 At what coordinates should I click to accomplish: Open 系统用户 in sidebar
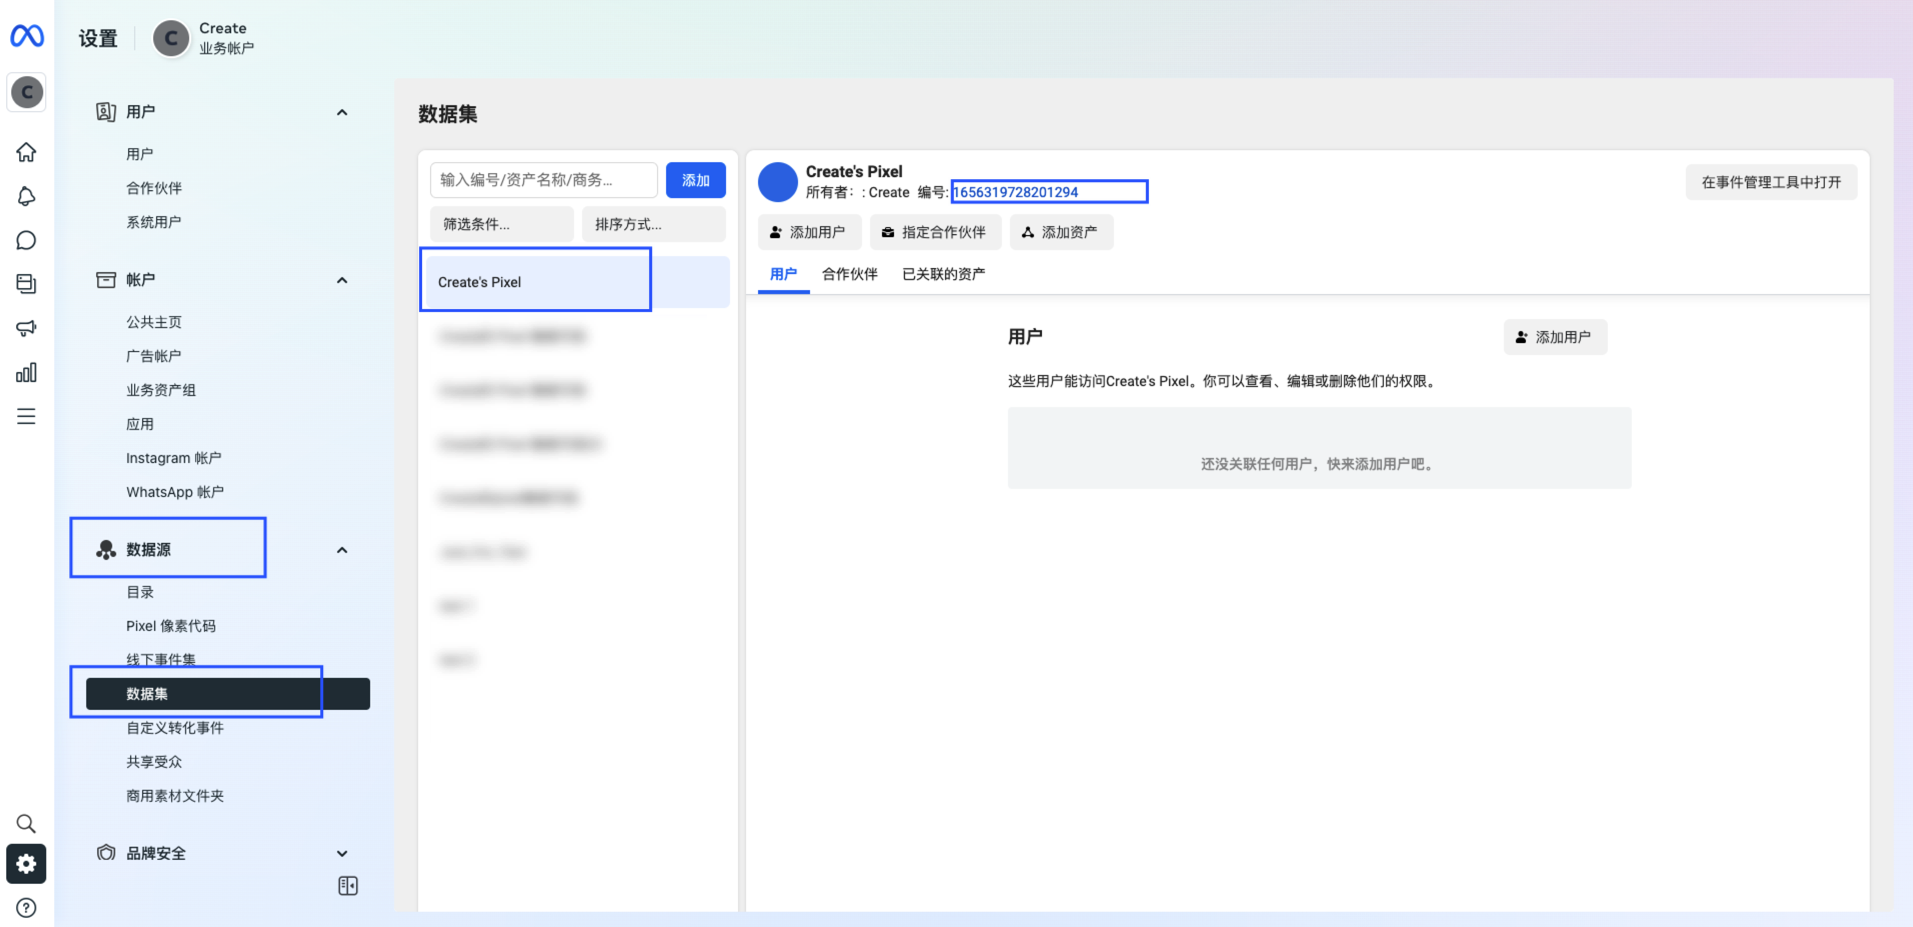pos(154,222)
